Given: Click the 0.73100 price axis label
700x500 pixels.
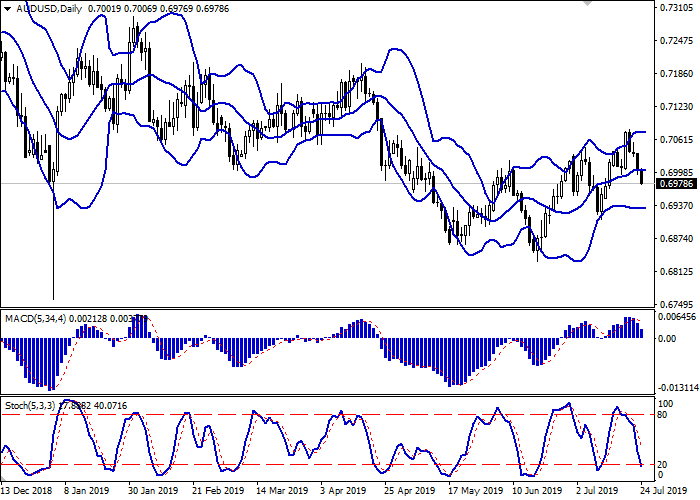Looking at the screenshot, I should 677,8.
